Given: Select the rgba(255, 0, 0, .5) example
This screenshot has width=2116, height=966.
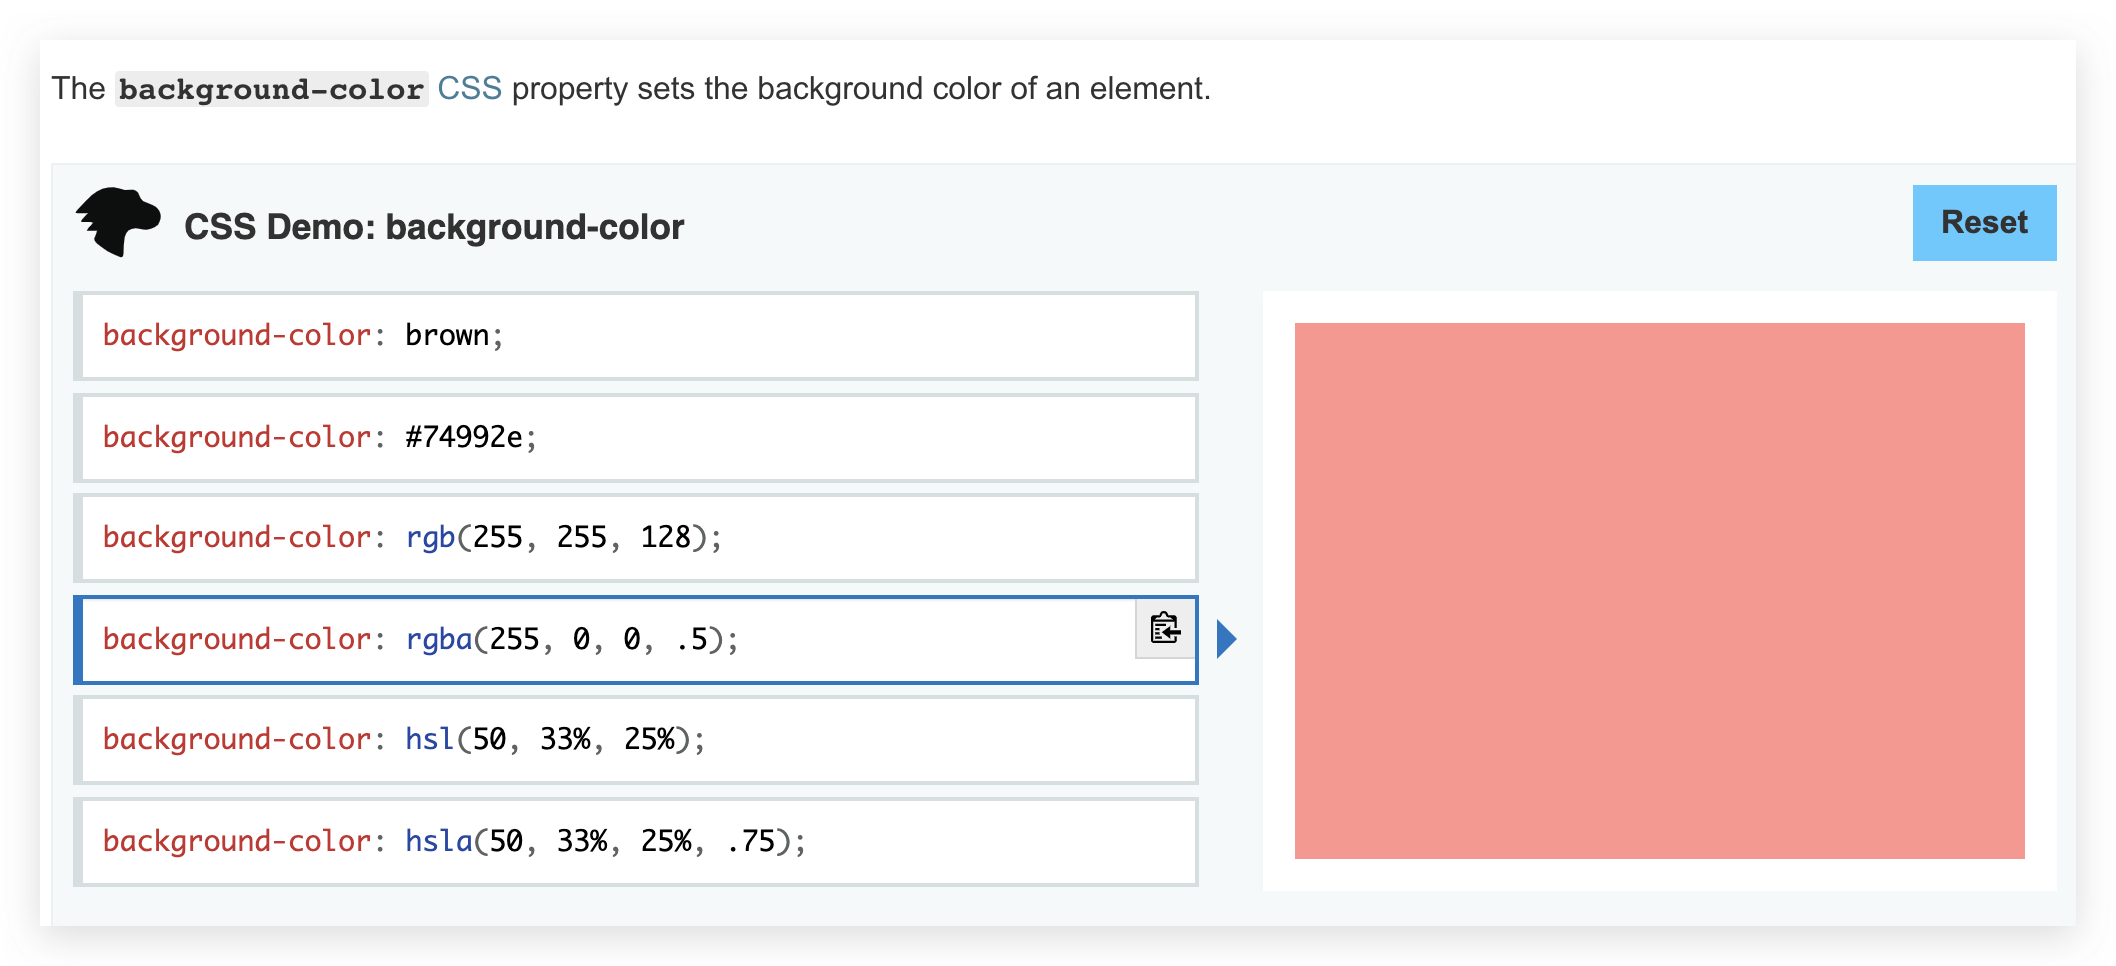Looking at the screenshot, I should coord(636,640).
